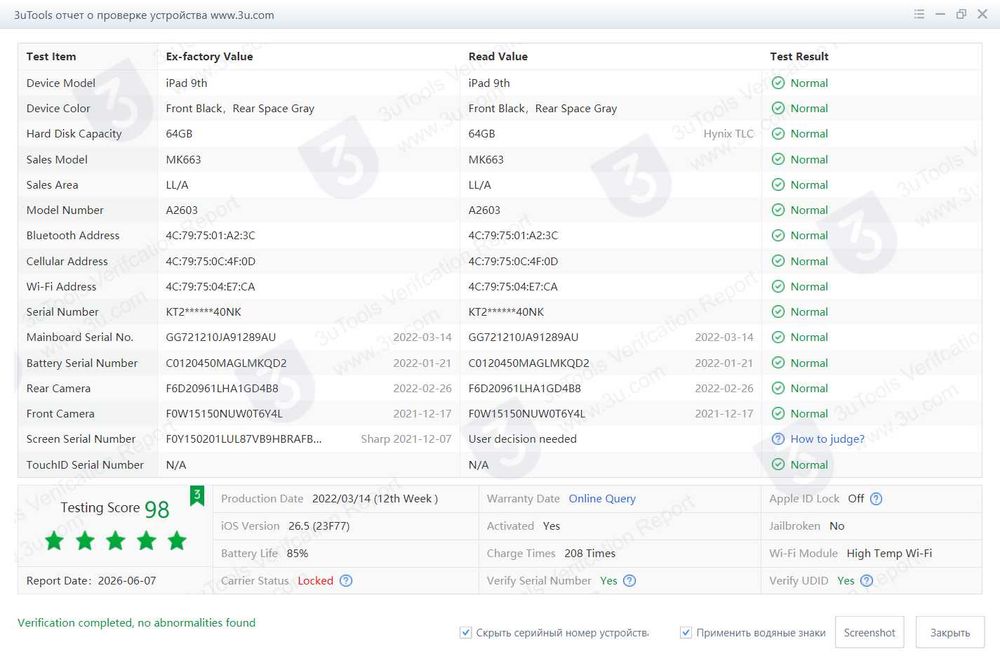
Task: Click Bluetooth Address Normal check icon
Action: [x=778, y=235]
